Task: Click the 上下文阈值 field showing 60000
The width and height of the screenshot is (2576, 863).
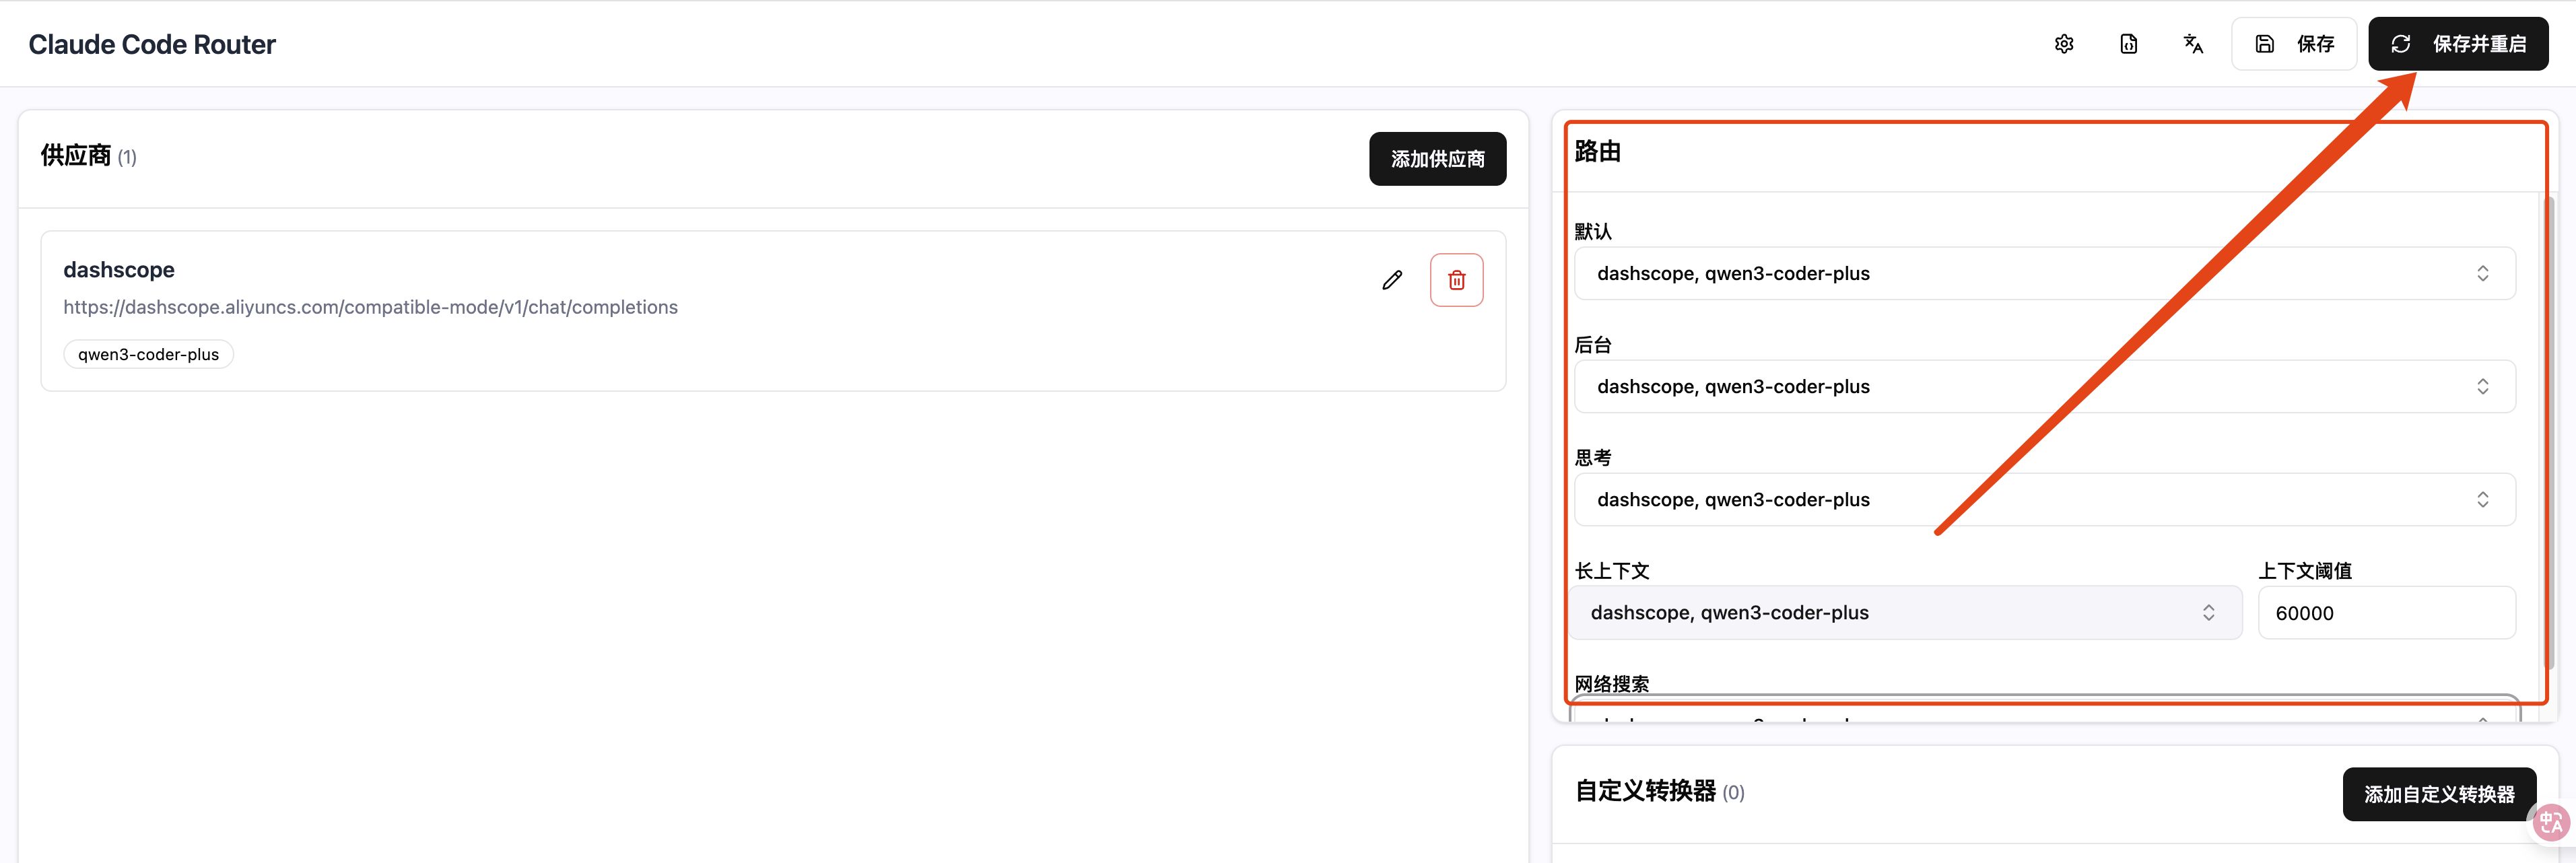Action: click(2386, 613)
